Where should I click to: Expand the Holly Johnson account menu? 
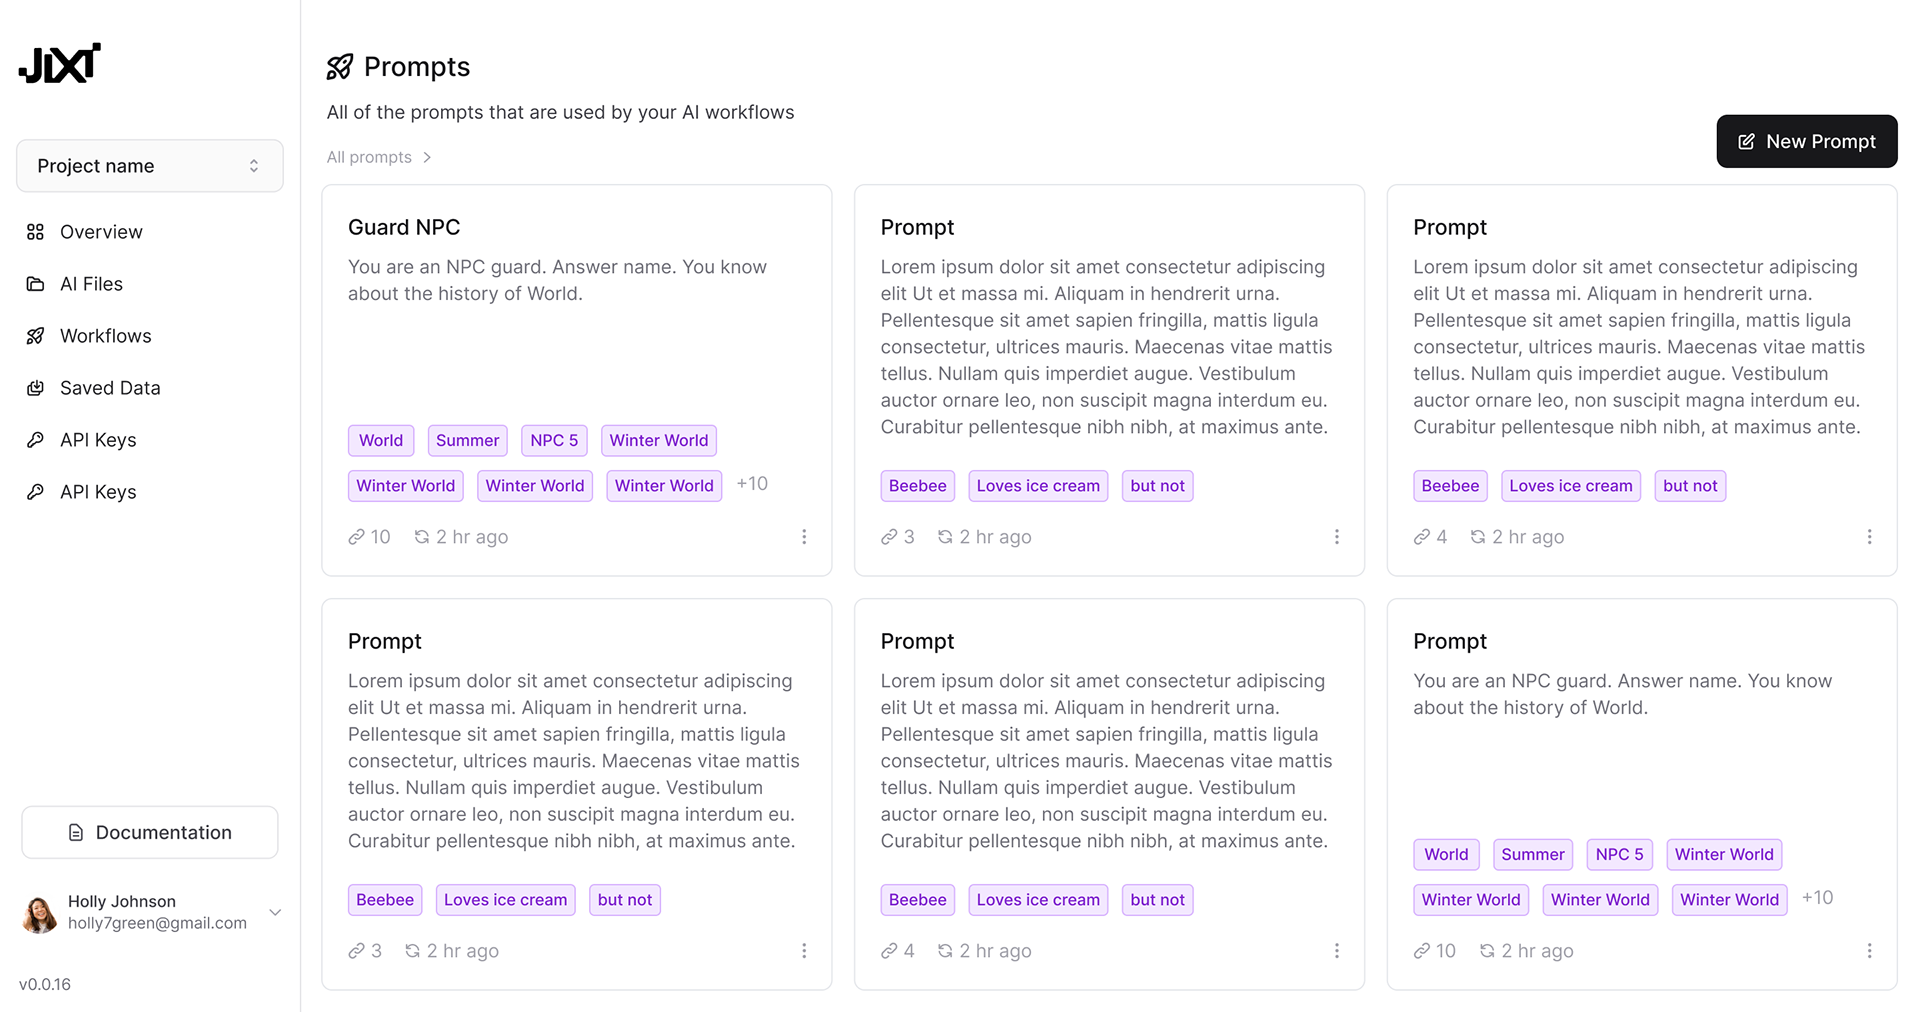click(275, 912)
